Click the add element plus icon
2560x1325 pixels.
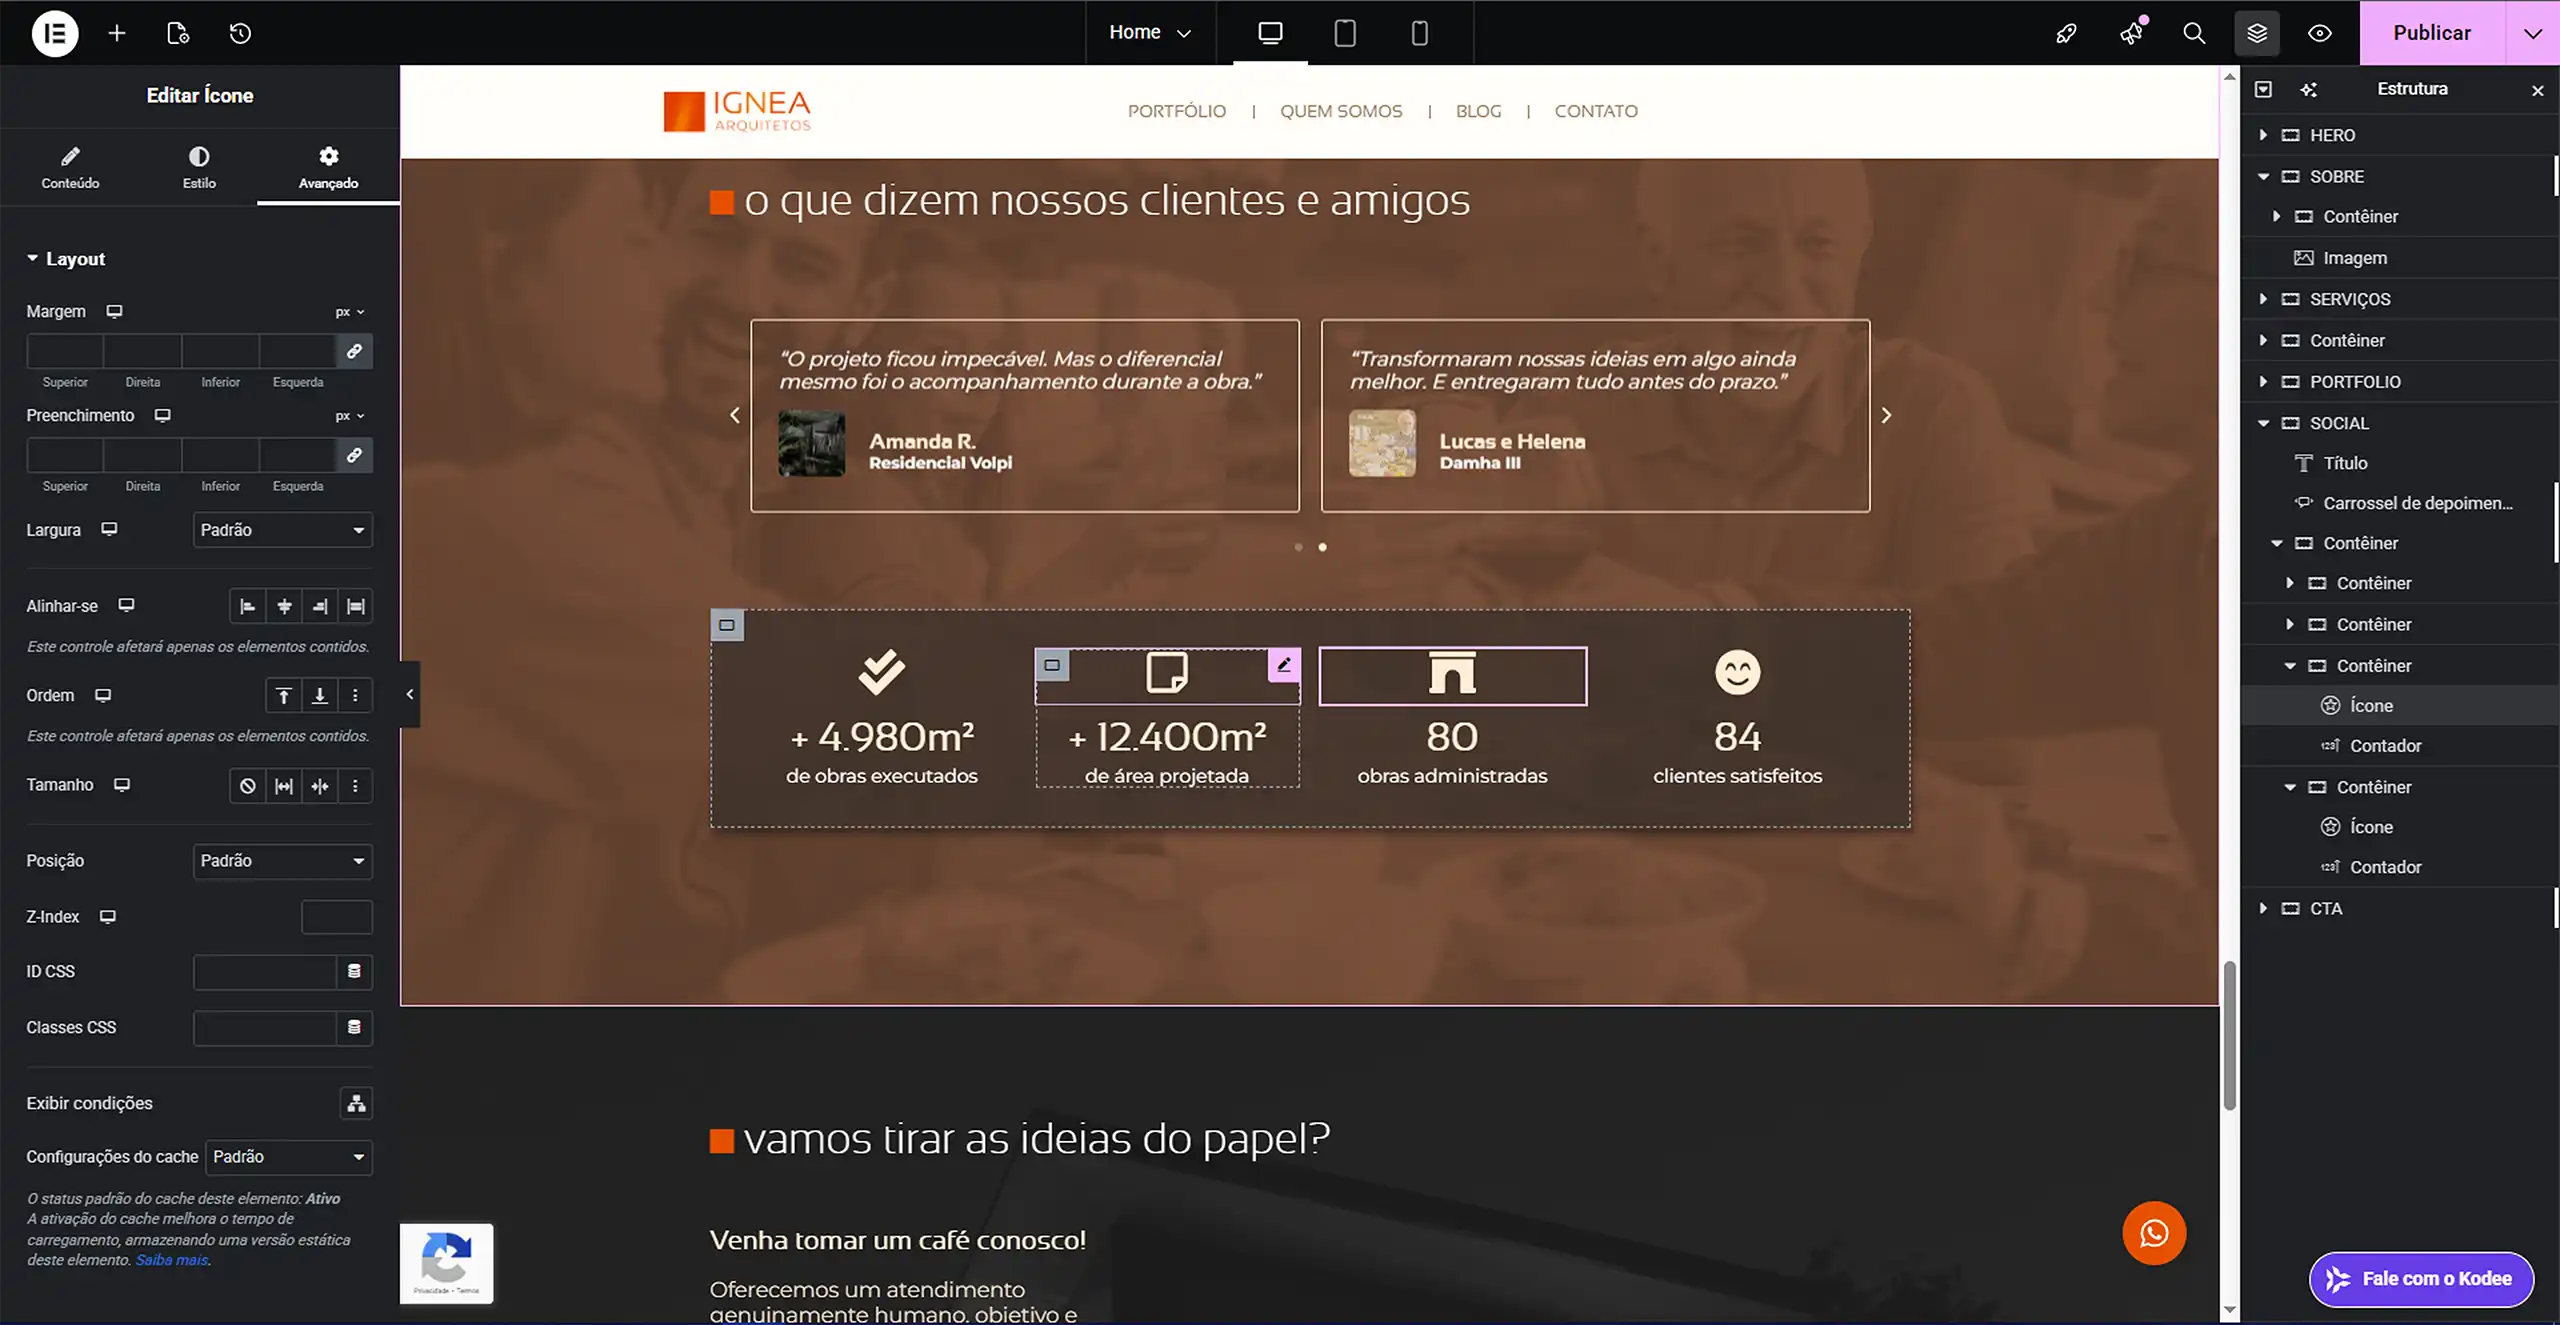(x=117, y=33)
